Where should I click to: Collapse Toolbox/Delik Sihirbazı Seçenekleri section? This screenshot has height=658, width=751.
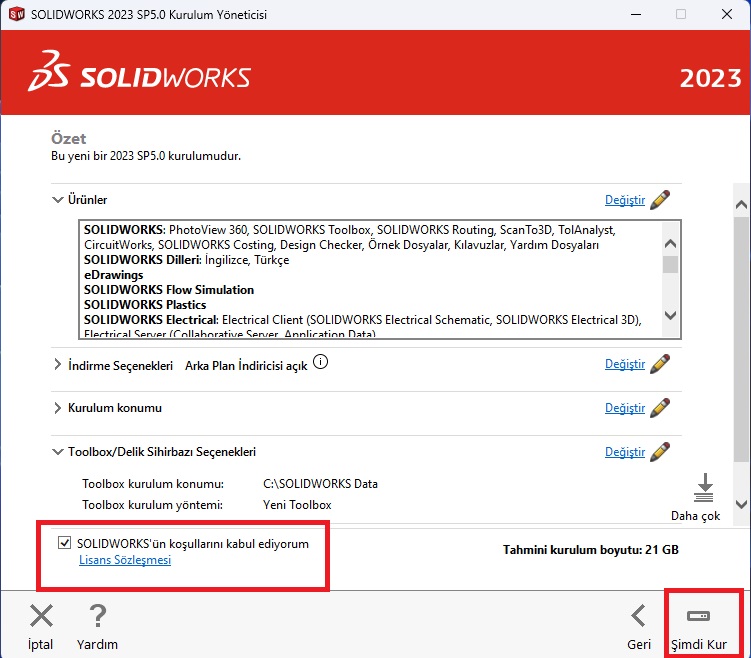(x=57, y=452)
